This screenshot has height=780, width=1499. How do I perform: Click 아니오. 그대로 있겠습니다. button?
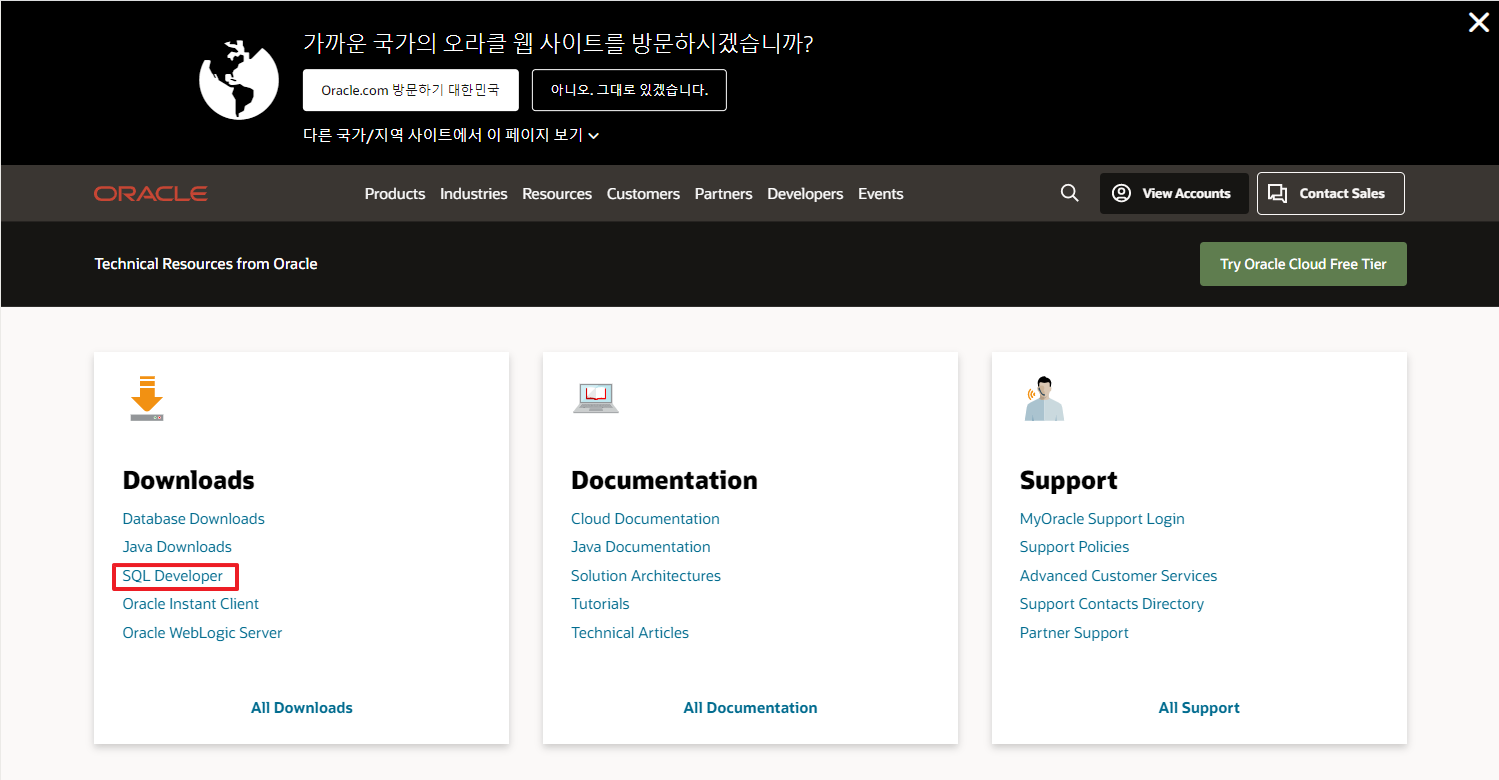click(x=629, y=90)
